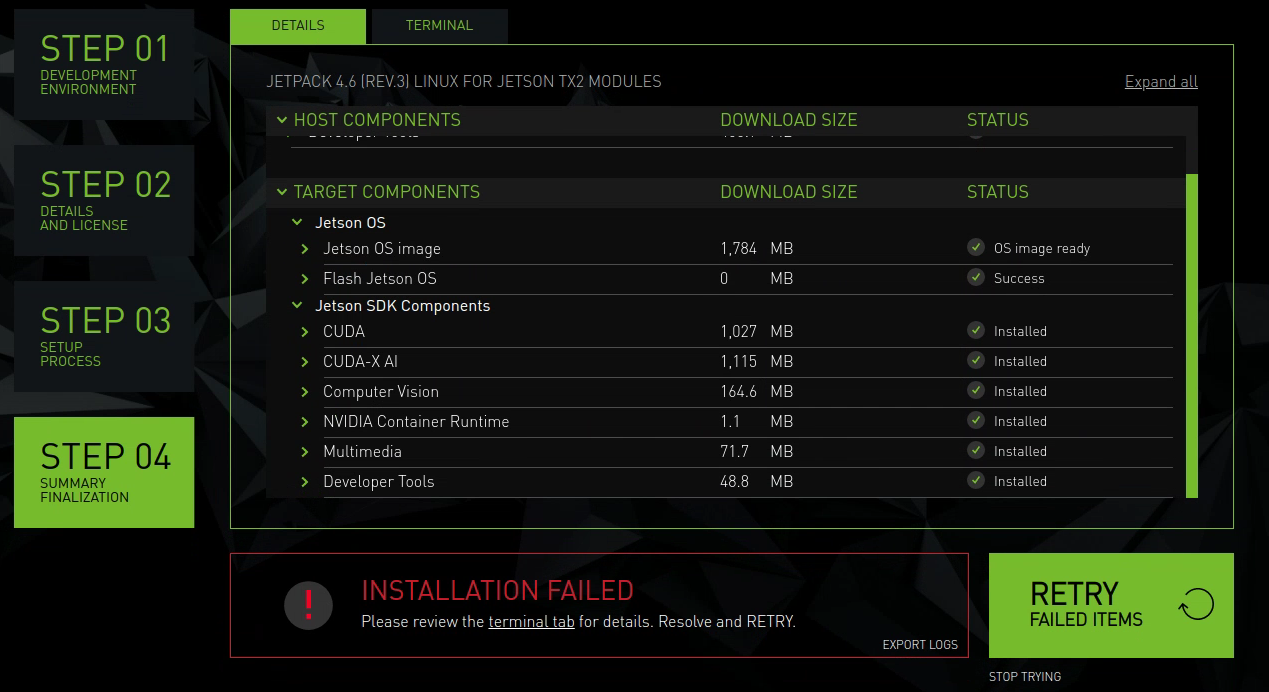
Task: Expand the Jetson OS image row
Action: [305, 249]
